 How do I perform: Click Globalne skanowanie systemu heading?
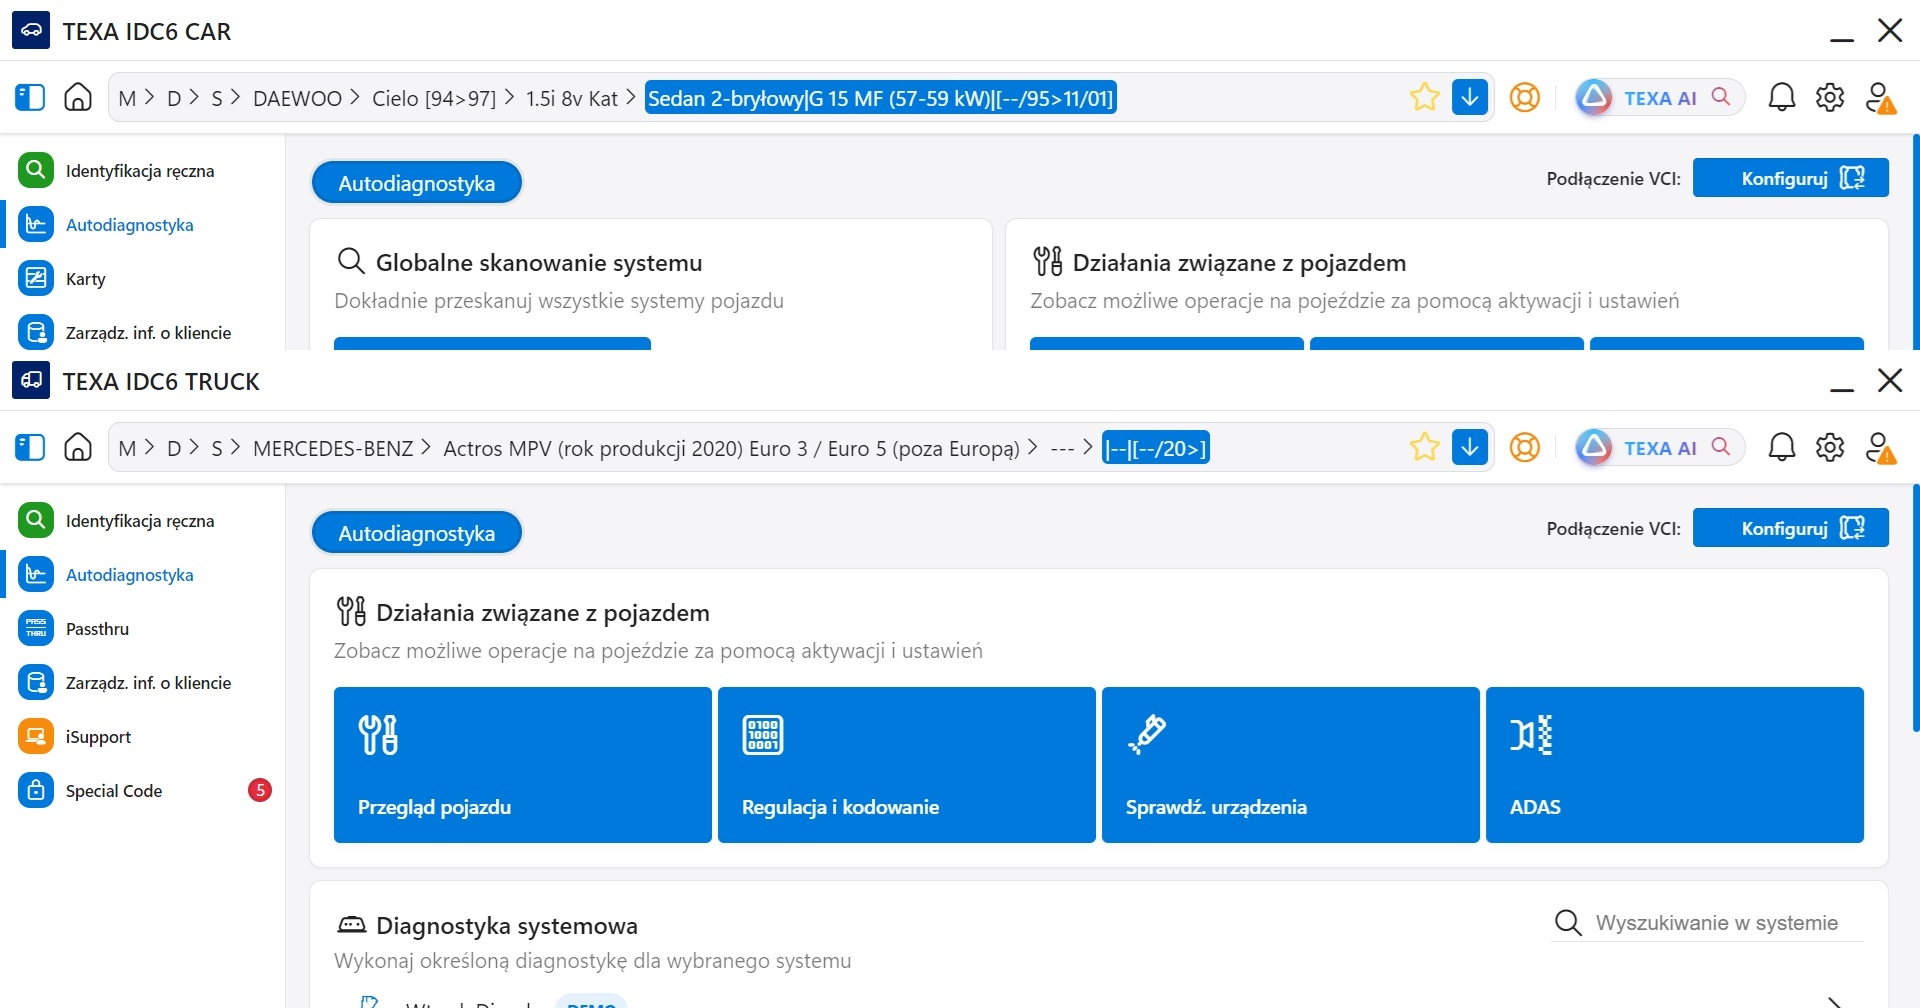(539, 263)
